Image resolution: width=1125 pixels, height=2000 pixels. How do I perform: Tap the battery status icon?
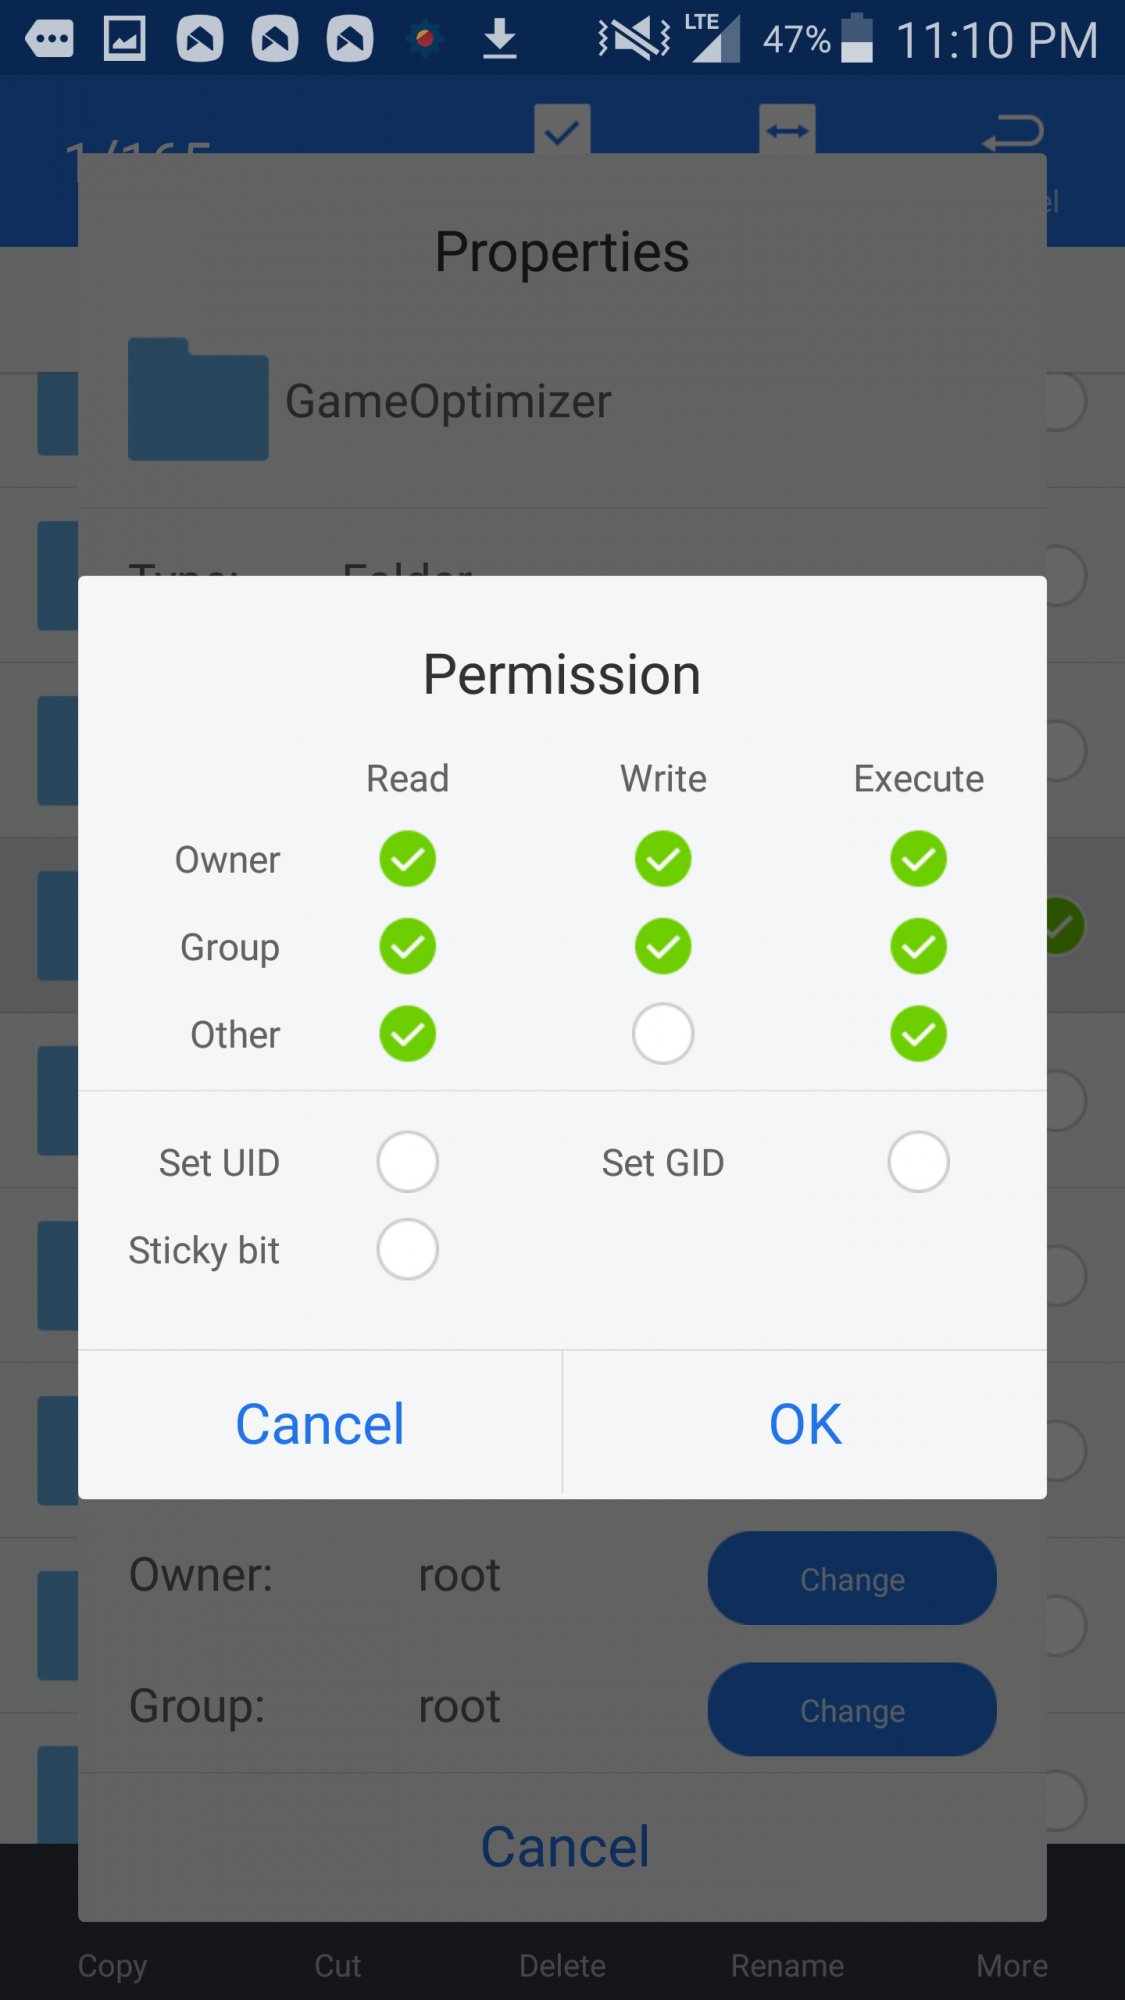pyautogui.click(x=856, y=40)
